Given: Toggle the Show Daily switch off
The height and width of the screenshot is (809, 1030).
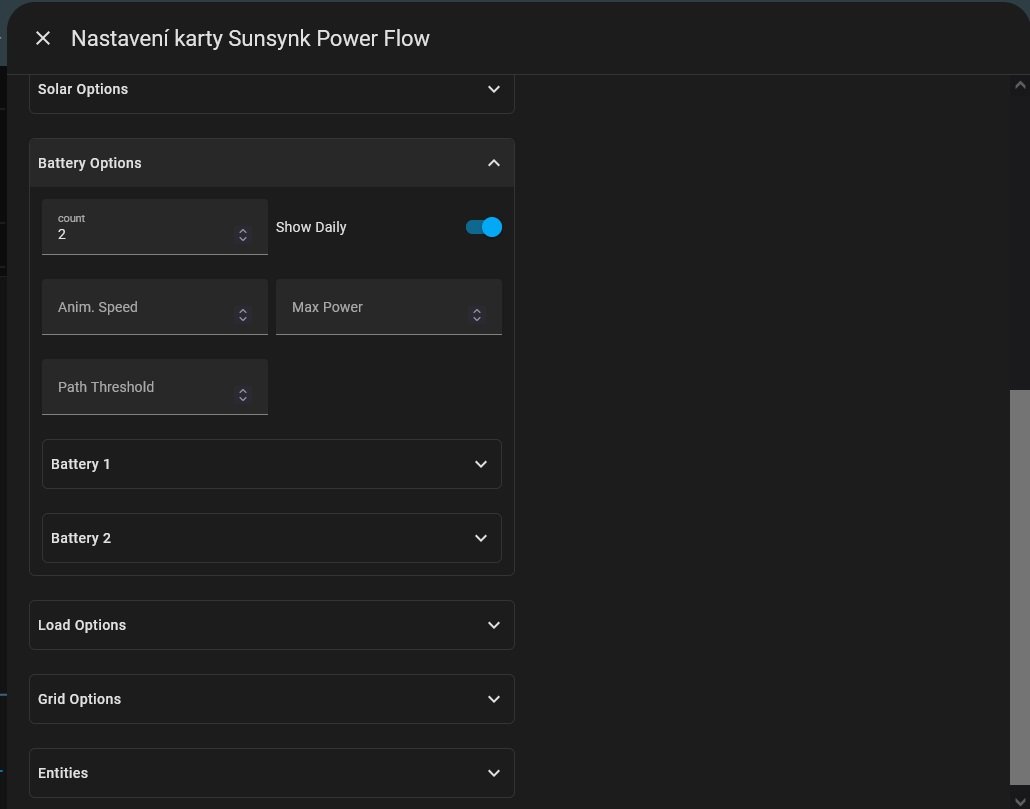Looking at the screenshot, I should pyautogui.click(x=484, y=227).
